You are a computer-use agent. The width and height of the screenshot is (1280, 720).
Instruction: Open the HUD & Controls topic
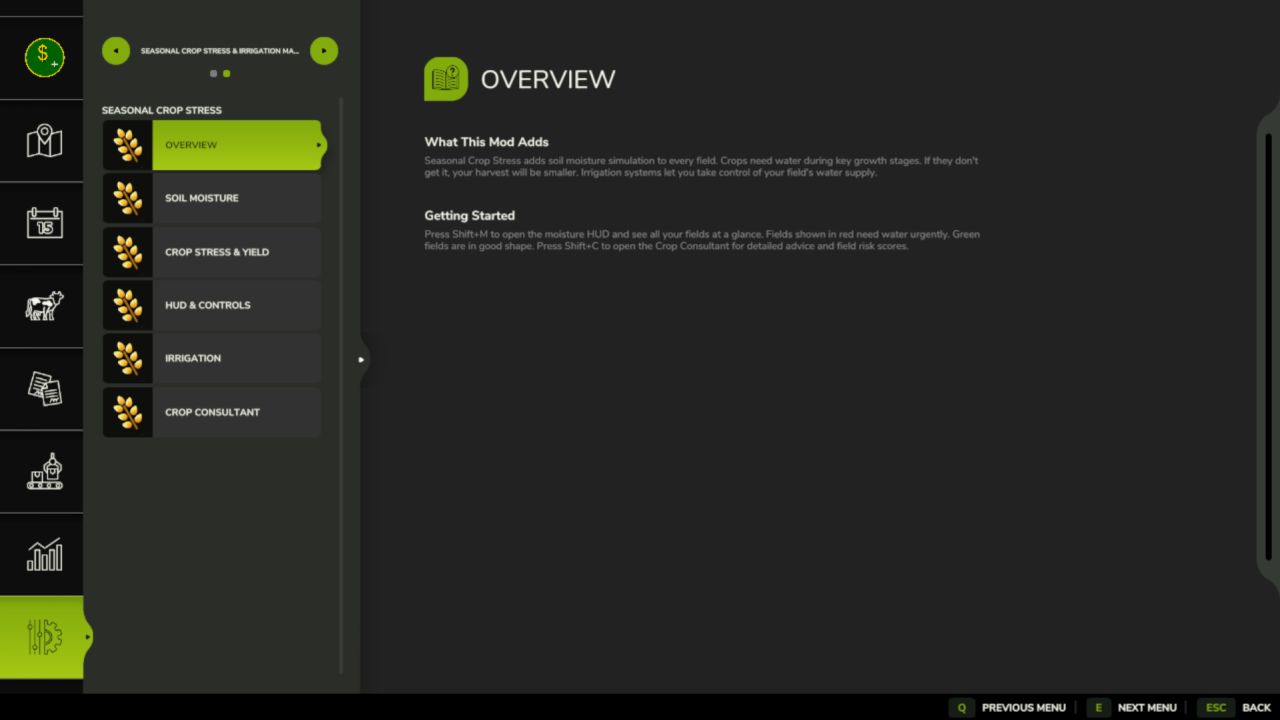[212, 305]
